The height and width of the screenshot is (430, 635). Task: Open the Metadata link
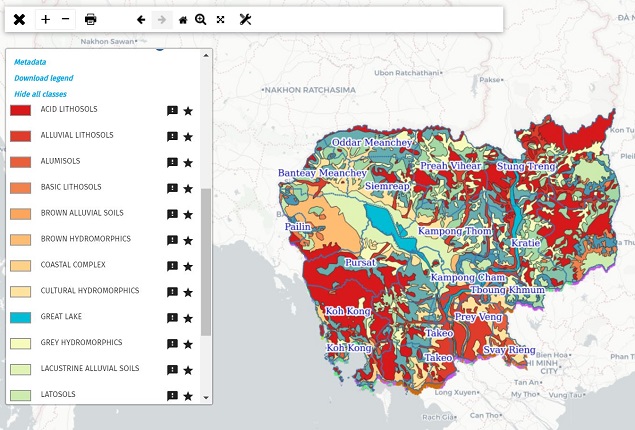click(30, 62)
